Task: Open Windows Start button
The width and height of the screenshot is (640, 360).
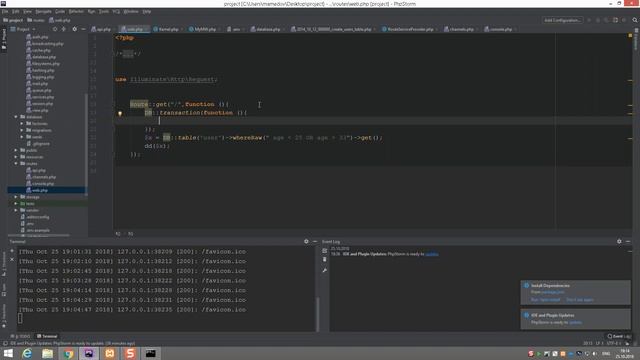Action: pyautogui.click(x=8, y=353)
